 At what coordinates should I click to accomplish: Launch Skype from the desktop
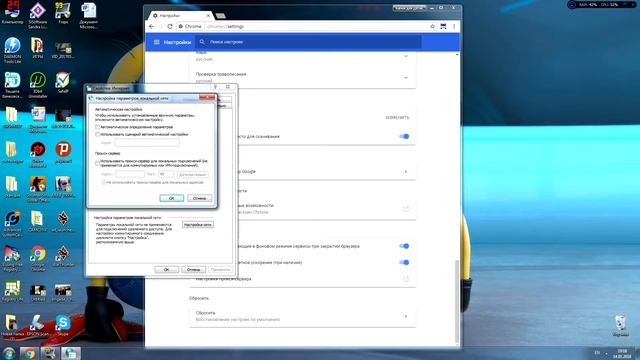point(63,325)
